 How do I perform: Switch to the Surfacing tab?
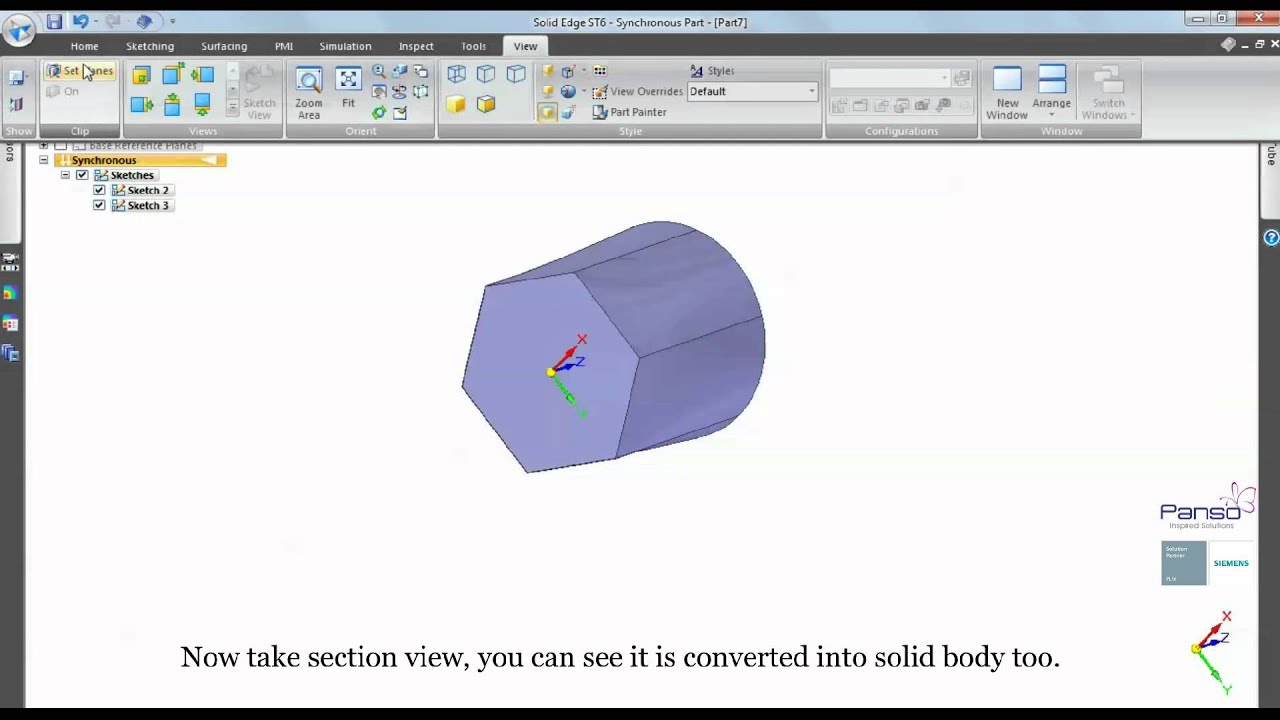coord(224,46)
